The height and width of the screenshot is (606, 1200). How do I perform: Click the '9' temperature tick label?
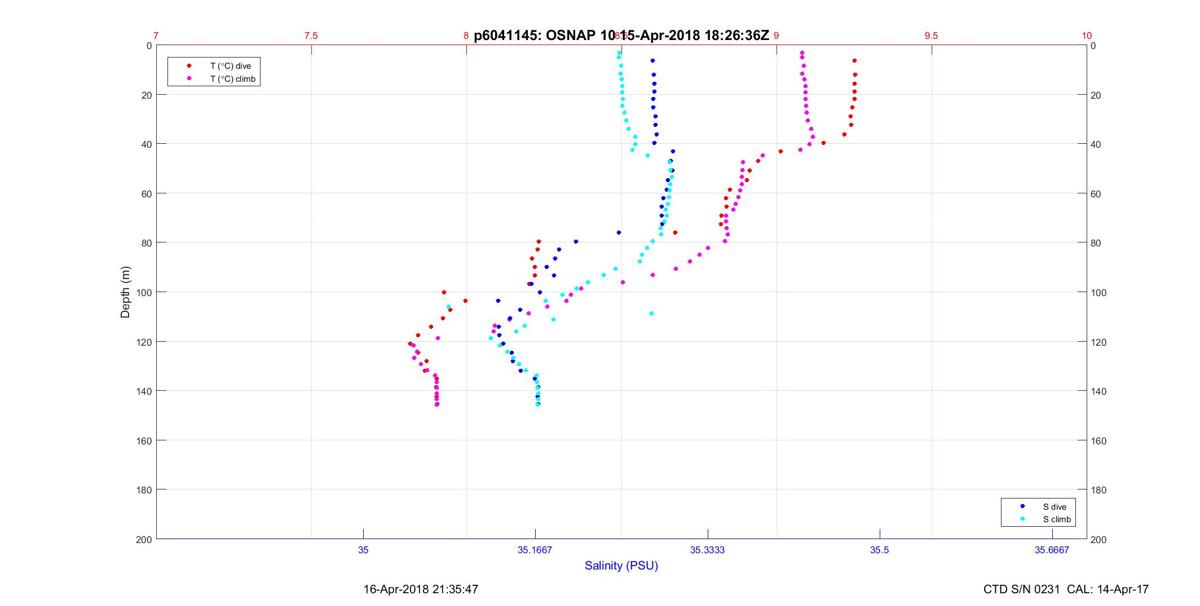pos(776,35)
